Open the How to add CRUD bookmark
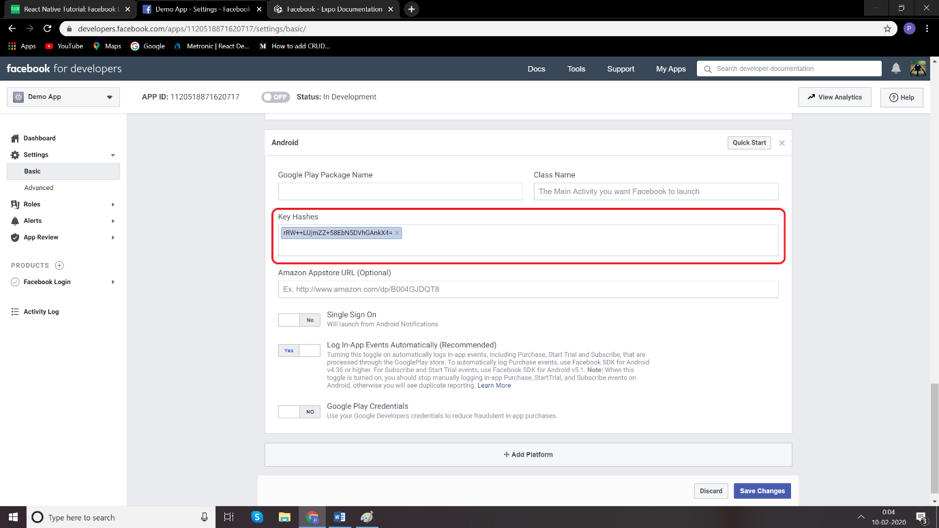The image size is (939, 528). point(295,46)
